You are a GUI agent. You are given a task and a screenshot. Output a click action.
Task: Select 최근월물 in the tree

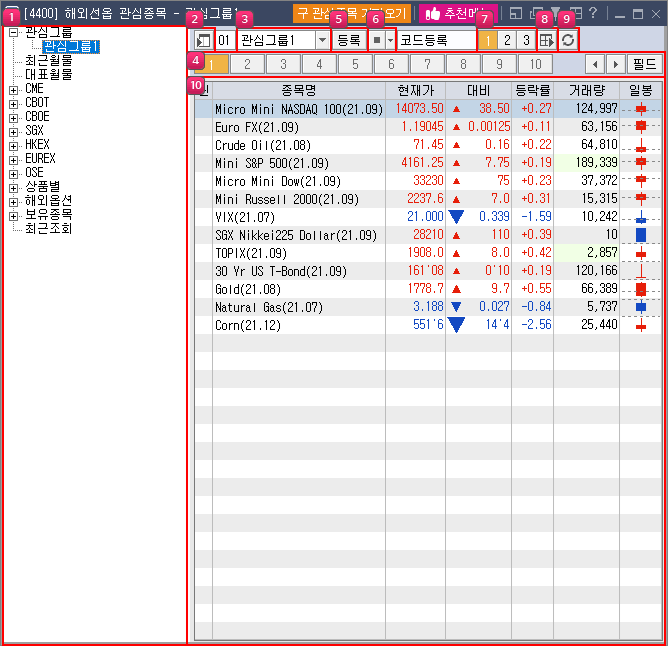pyautogui.click(x=49, y=60)
